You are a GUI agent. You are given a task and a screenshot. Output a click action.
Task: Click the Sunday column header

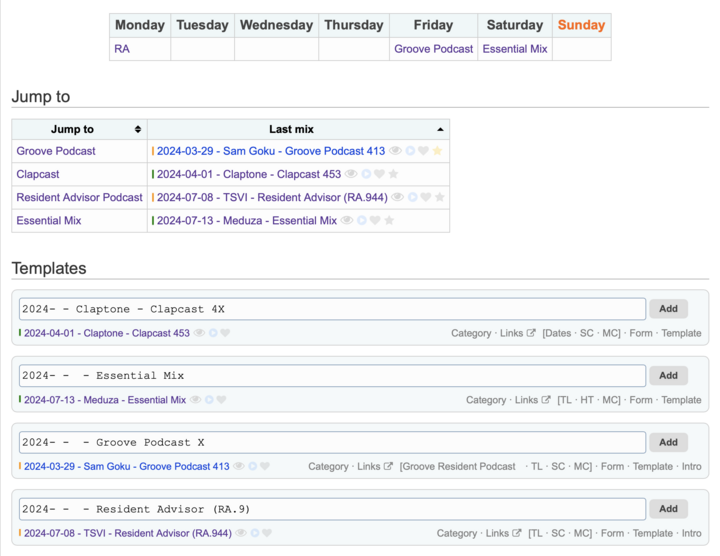tap(581, 25)
